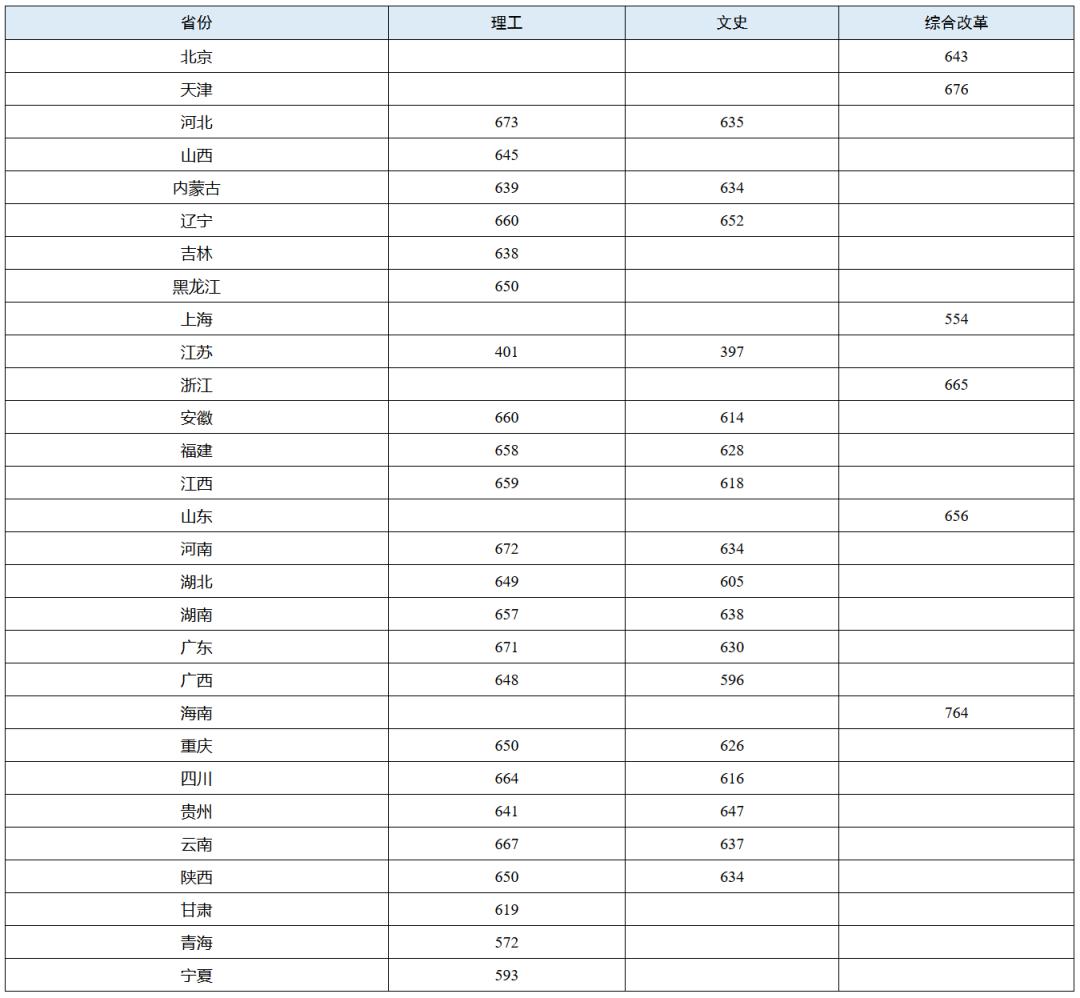1080x998 pixels.
Task: Click 上海's 综合改革 score 554
Action: pyautogui.click(x=955, y=320)
